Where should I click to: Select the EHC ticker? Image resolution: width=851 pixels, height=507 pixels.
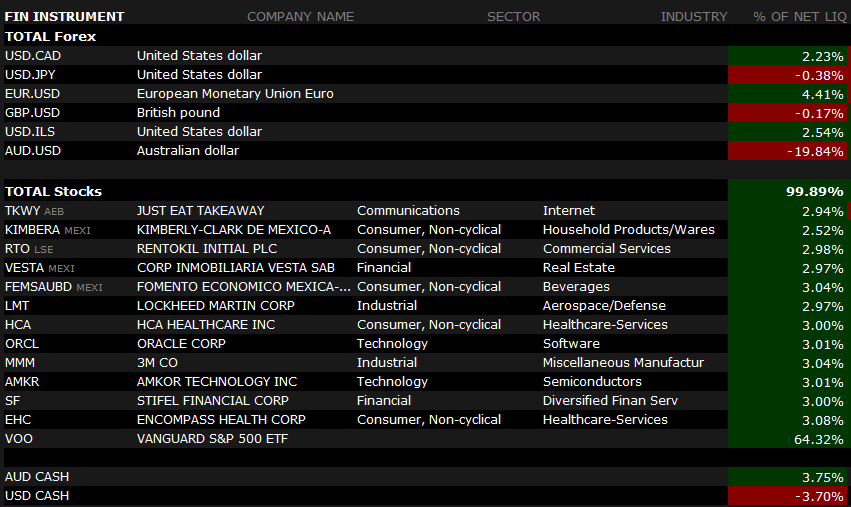(x=18, y=420)
